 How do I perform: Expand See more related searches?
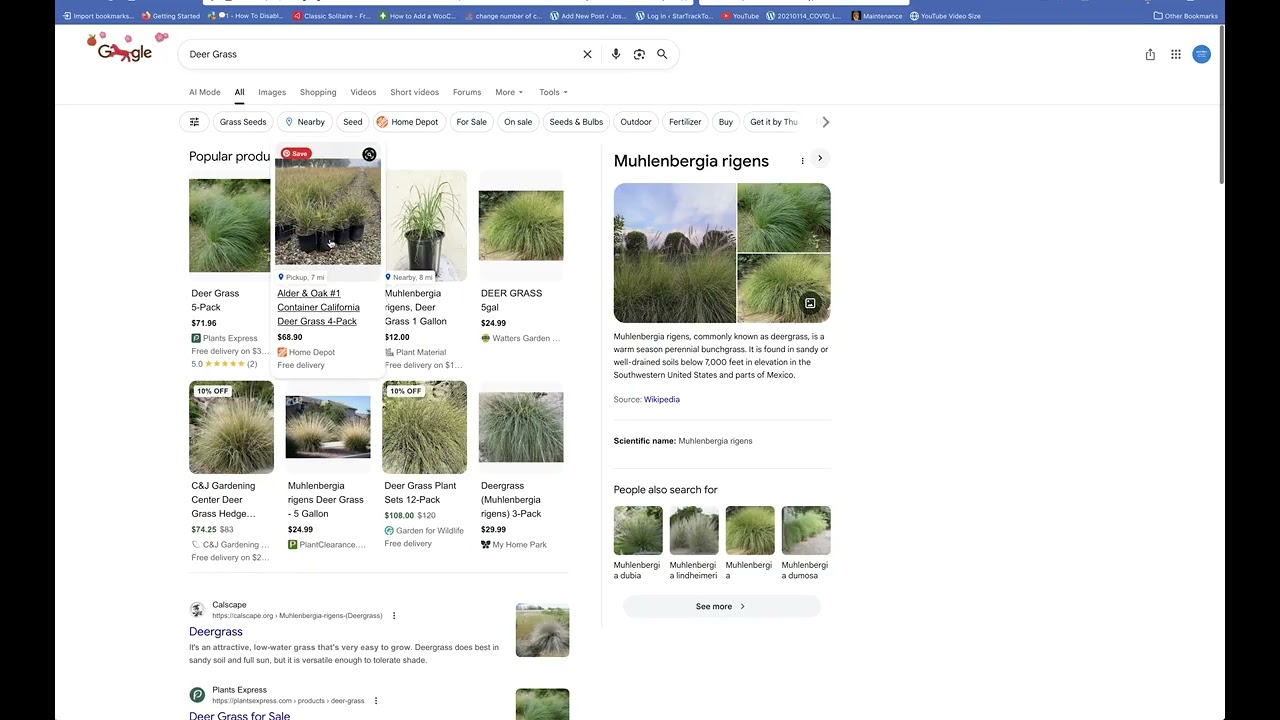click(x=721, y=606)
